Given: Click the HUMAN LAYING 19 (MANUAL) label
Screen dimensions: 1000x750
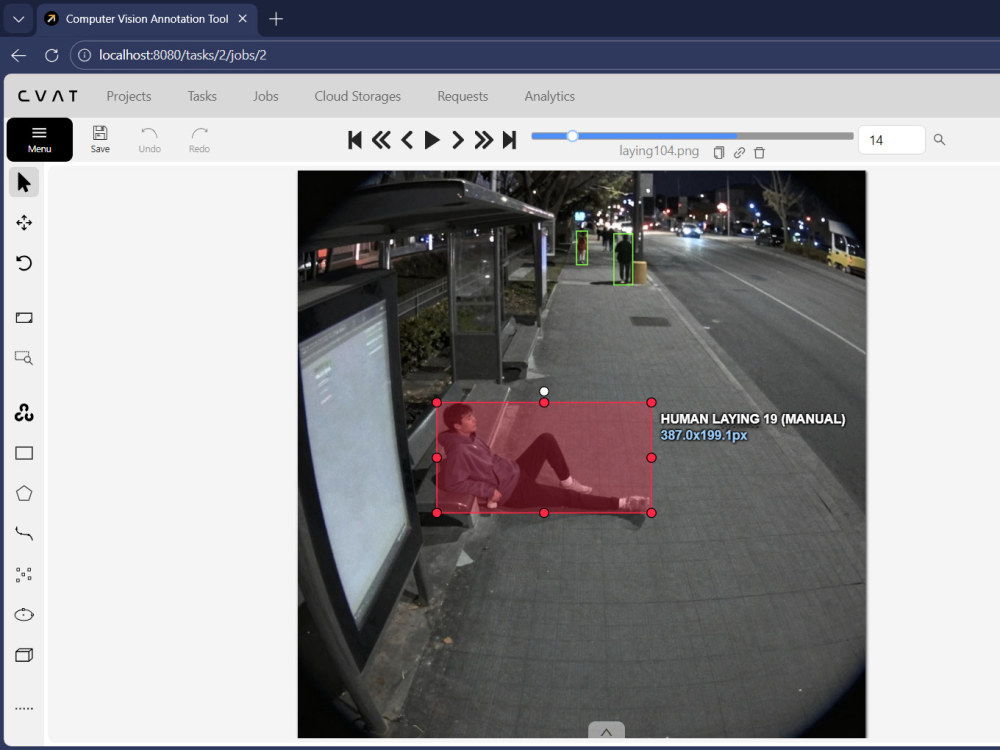Looking at the screenshot, I should 753,419.
